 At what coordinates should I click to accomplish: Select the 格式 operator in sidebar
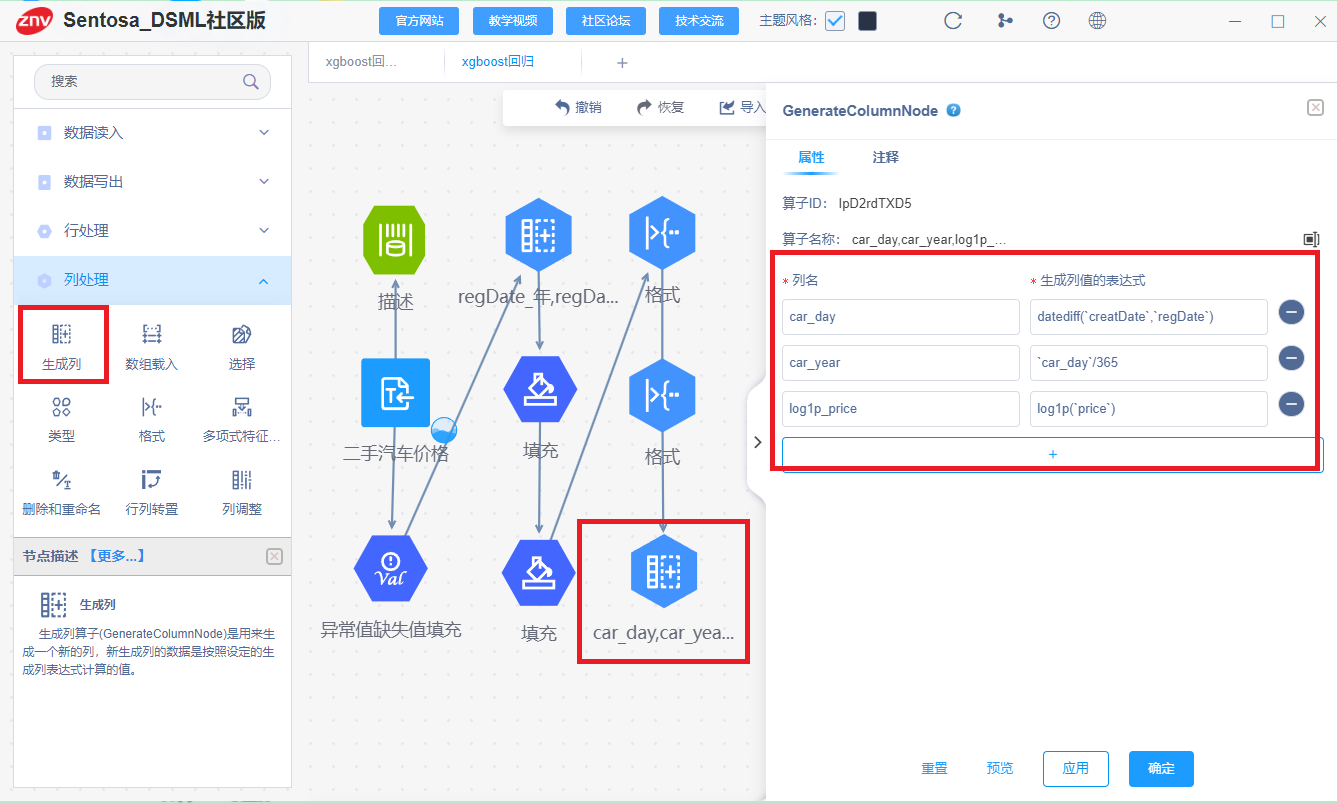151,419
